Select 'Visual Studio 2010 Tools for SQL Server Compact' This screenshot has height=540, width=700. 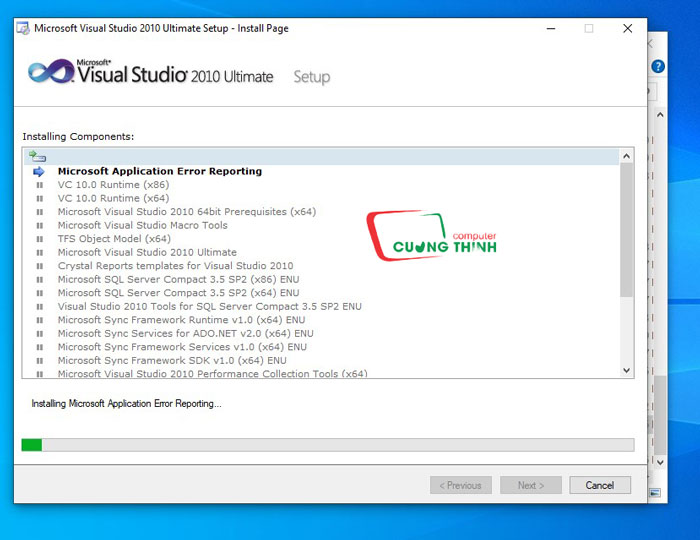pos(209,307)
